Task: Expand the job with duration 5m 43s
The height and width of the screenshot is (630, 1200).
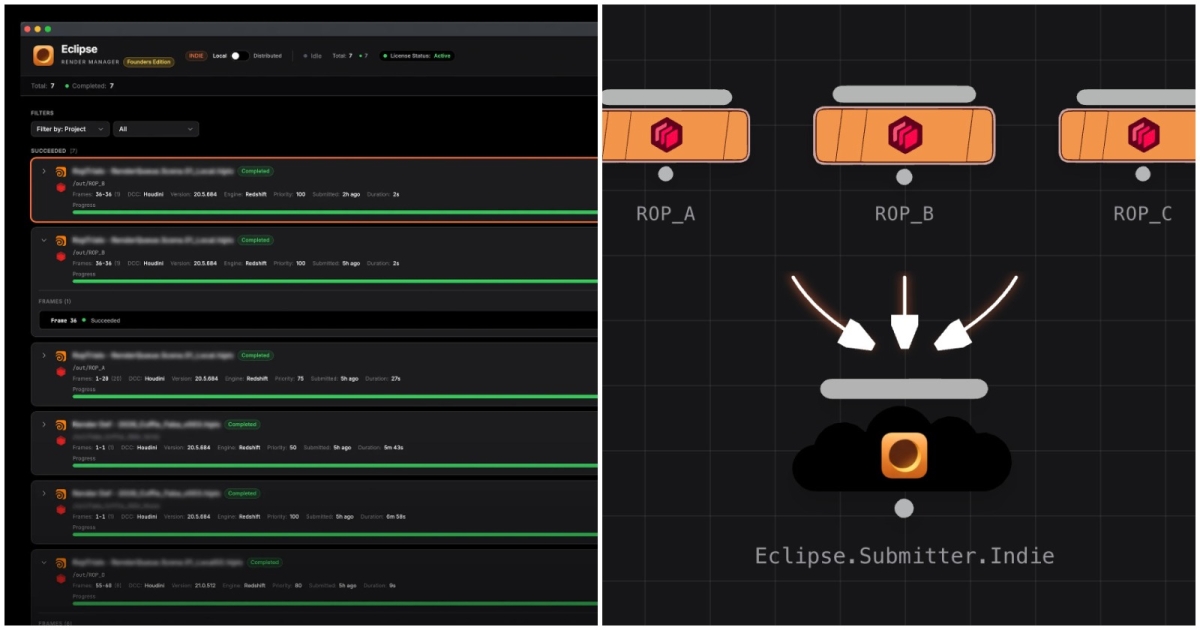Action: (x=43, y=425)
